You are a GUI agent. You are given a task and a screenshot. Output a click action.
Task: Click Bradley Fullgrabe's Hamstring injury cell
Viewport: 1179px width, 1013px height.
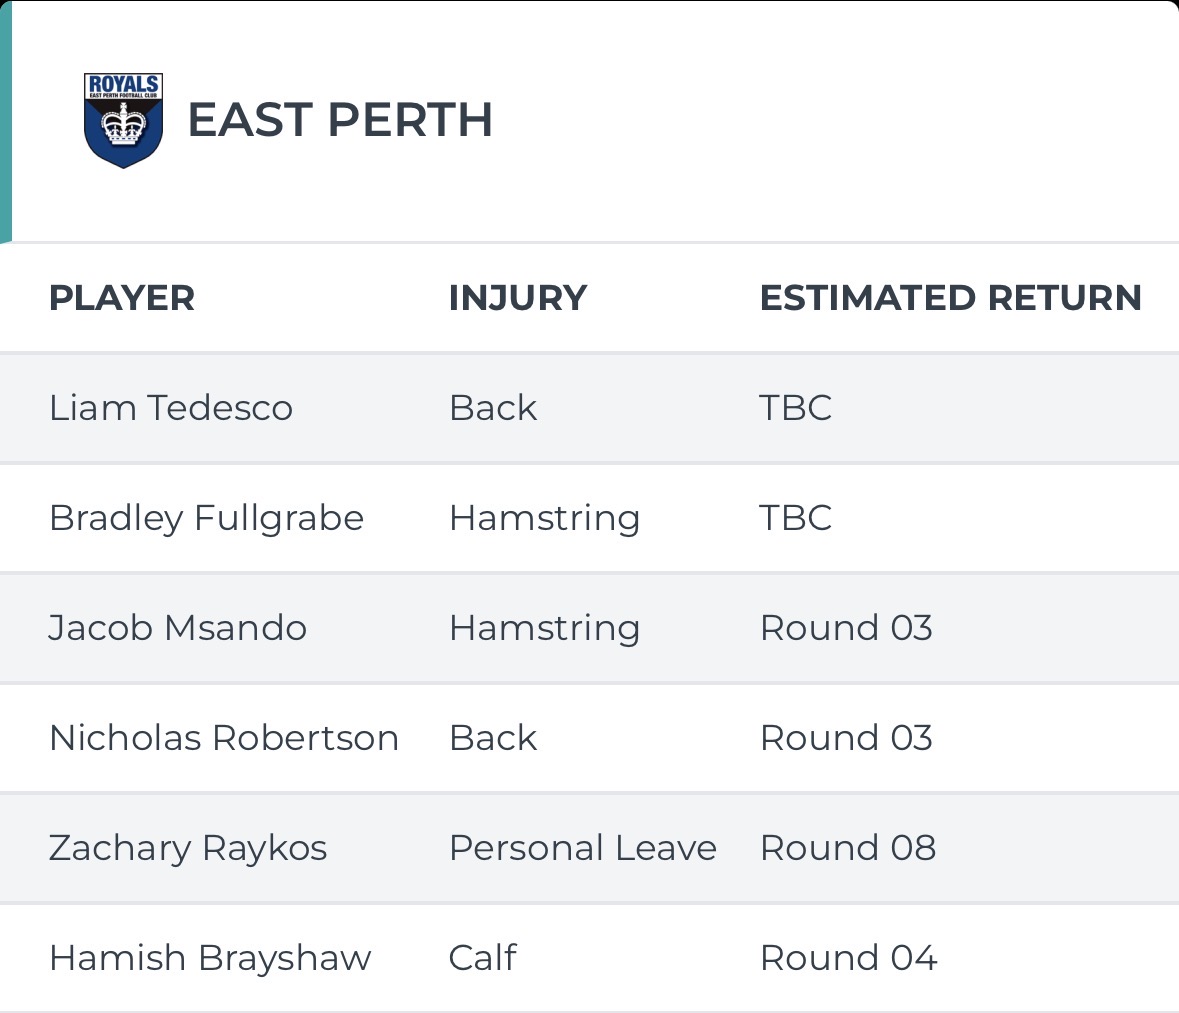[544, 518]
